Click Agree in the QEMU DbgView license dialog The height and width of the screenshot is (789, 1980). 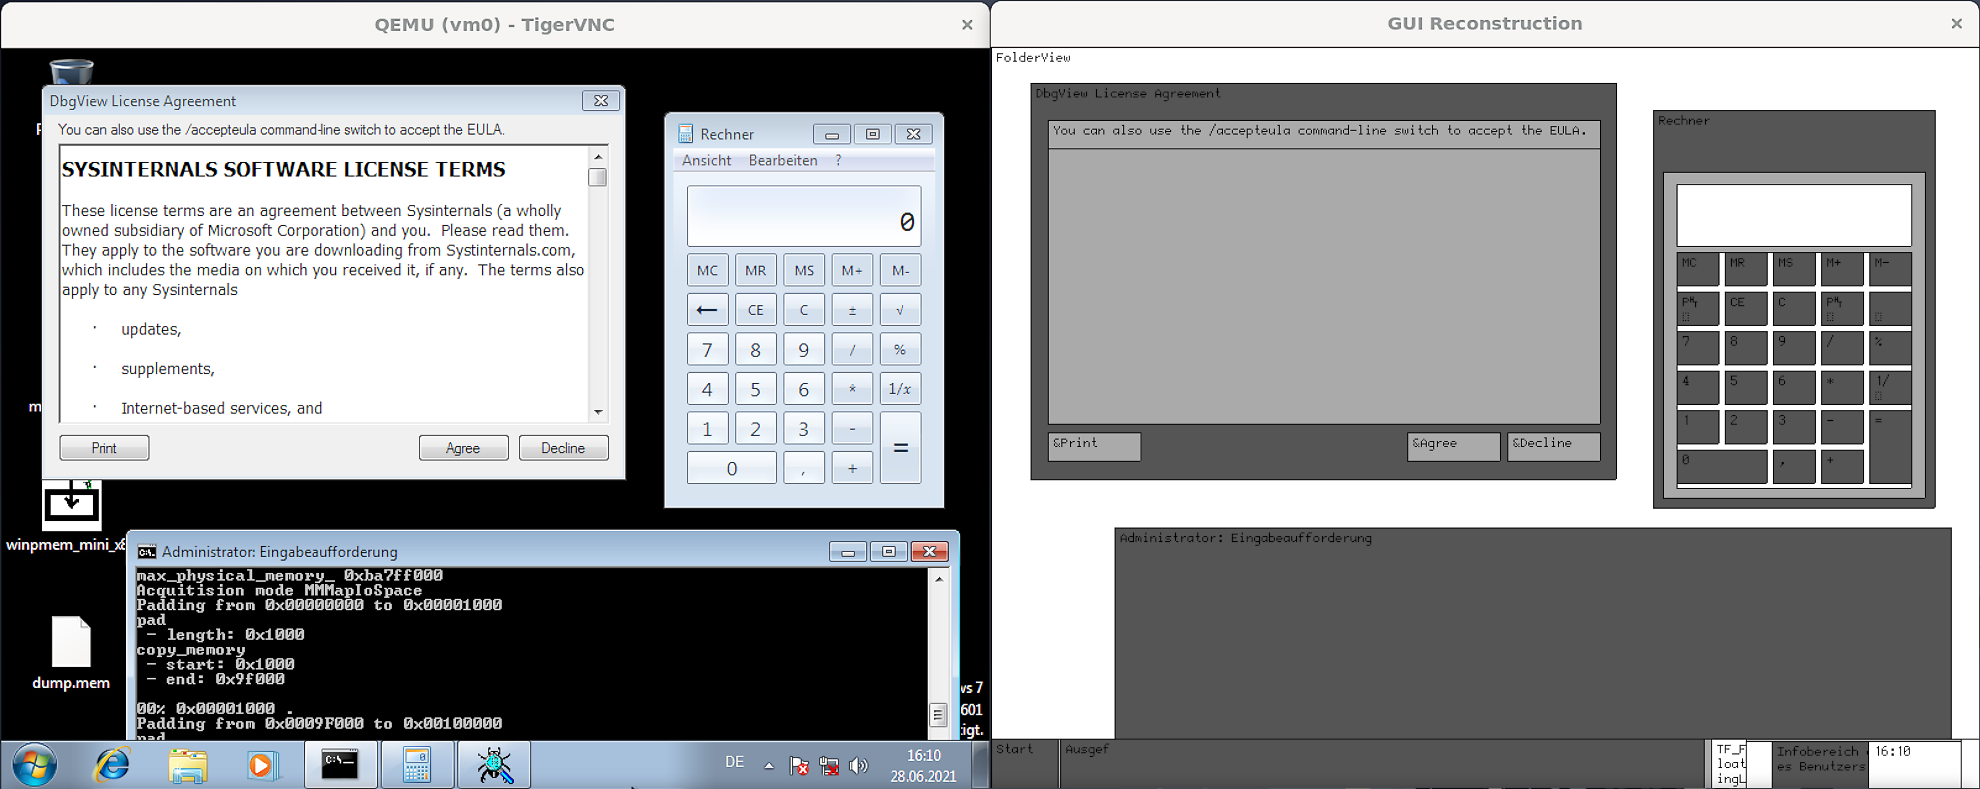click(463, 448)
